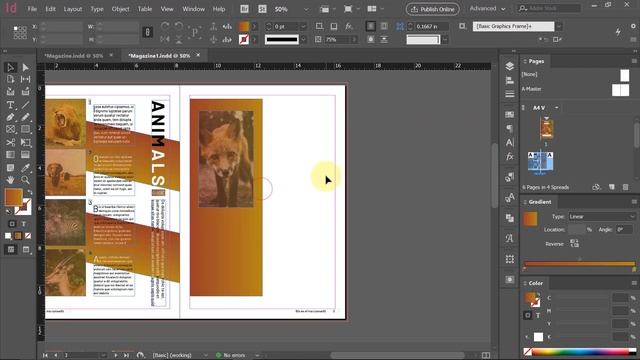
Task: Switch to the Magazine.indd document tab
Action: point(73,56)
